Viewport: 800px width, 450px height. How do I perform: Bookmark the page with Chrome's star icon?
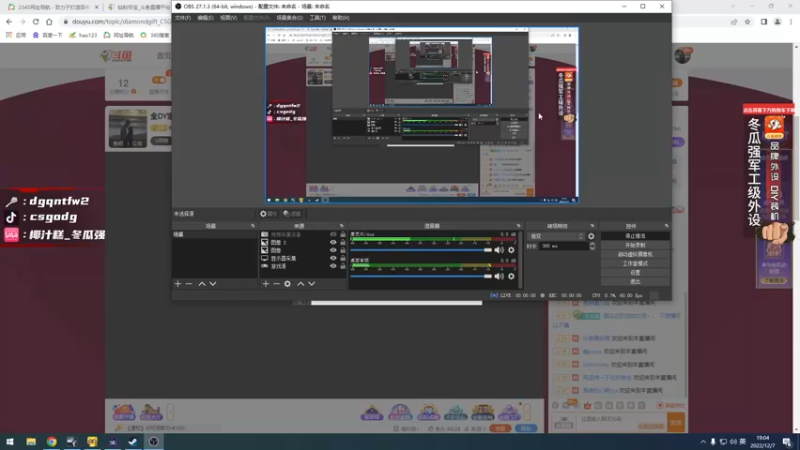click(747, 22)
